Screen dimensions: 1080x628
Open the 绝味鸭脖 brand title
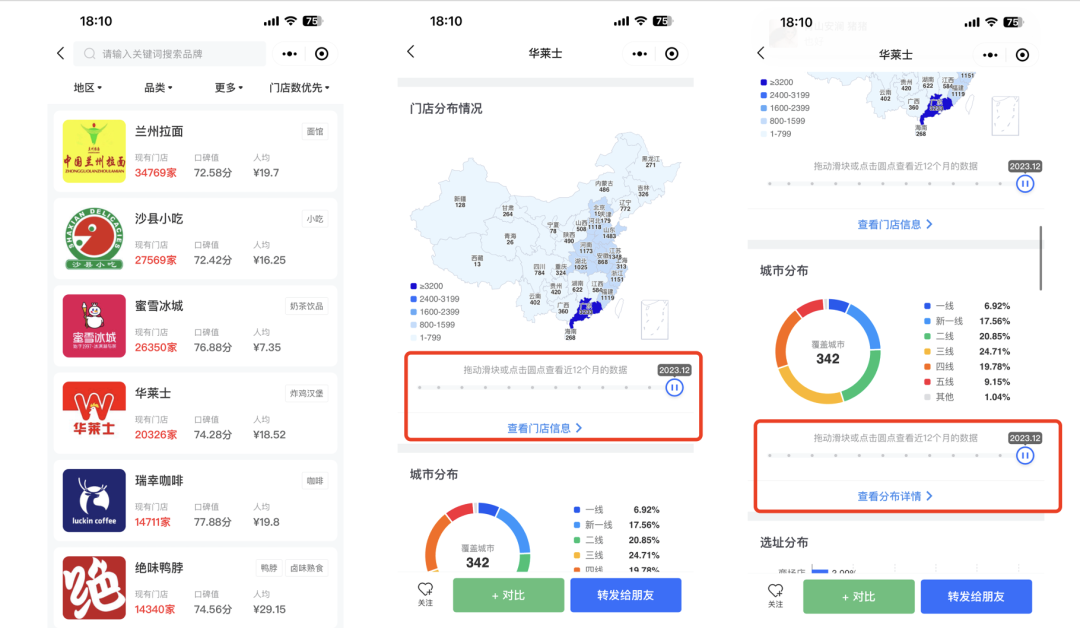159,568
